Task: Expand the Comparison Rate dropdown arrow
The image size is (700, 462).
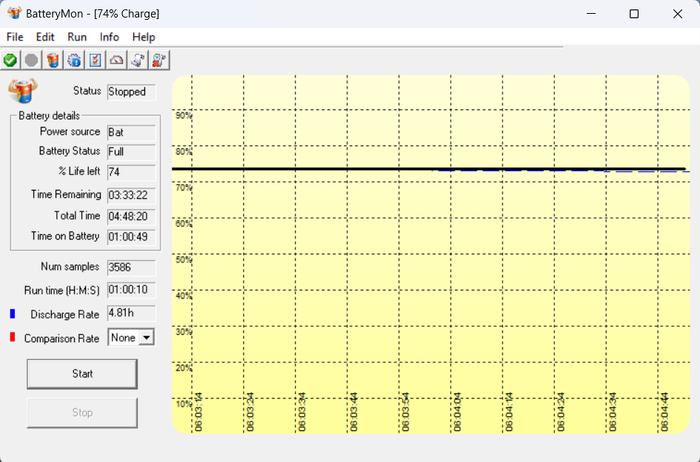Action: click(x=146, y=338)
